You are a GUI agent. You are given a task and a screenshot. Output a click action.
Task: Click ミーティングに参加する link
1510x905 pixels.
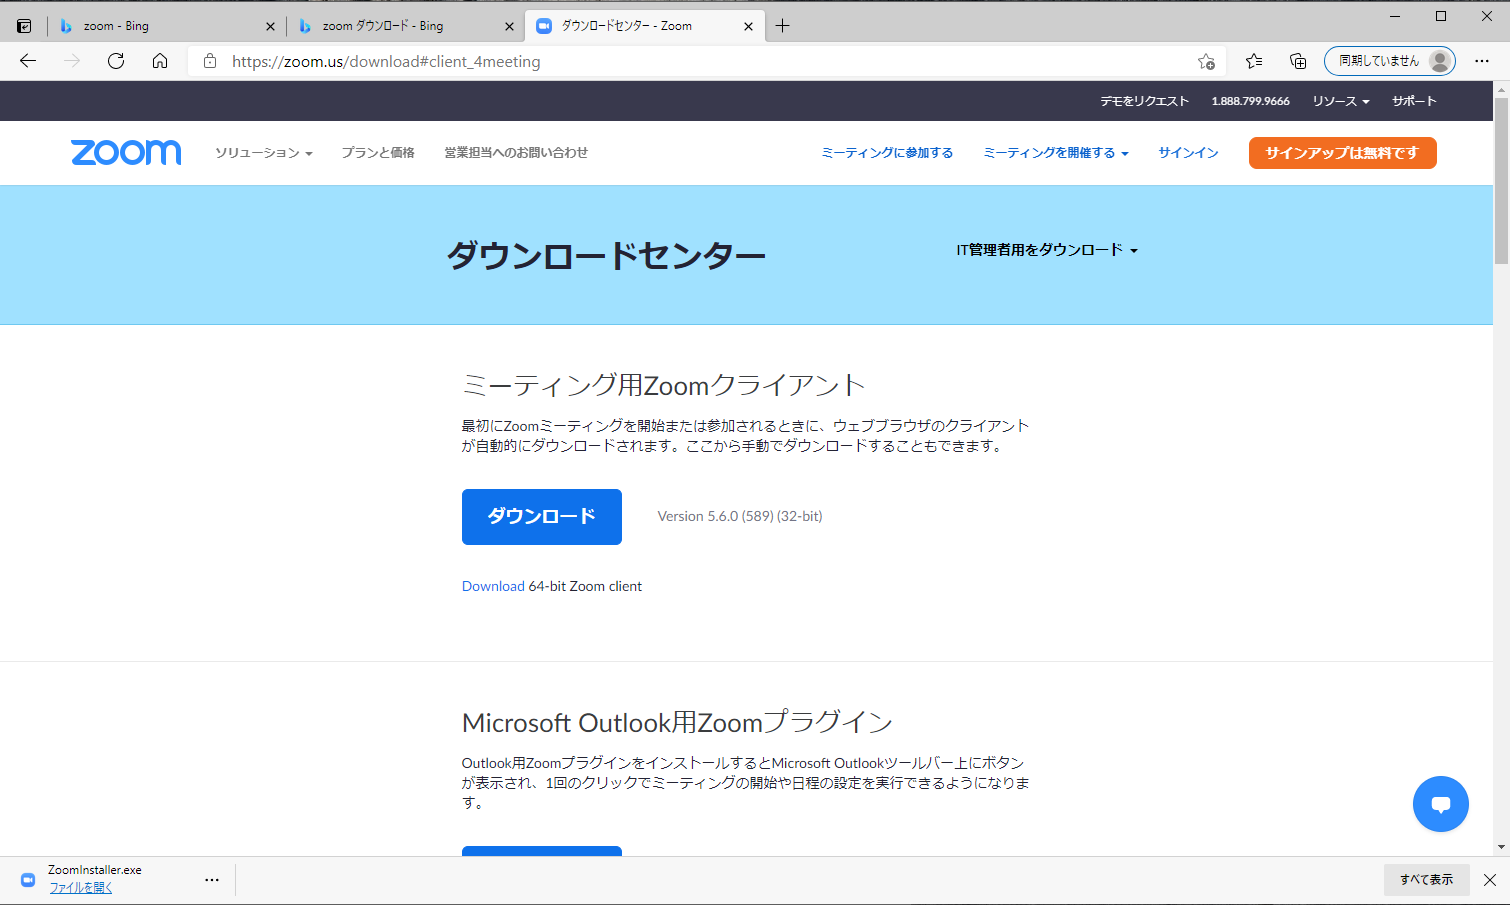(x=887, y=153)
